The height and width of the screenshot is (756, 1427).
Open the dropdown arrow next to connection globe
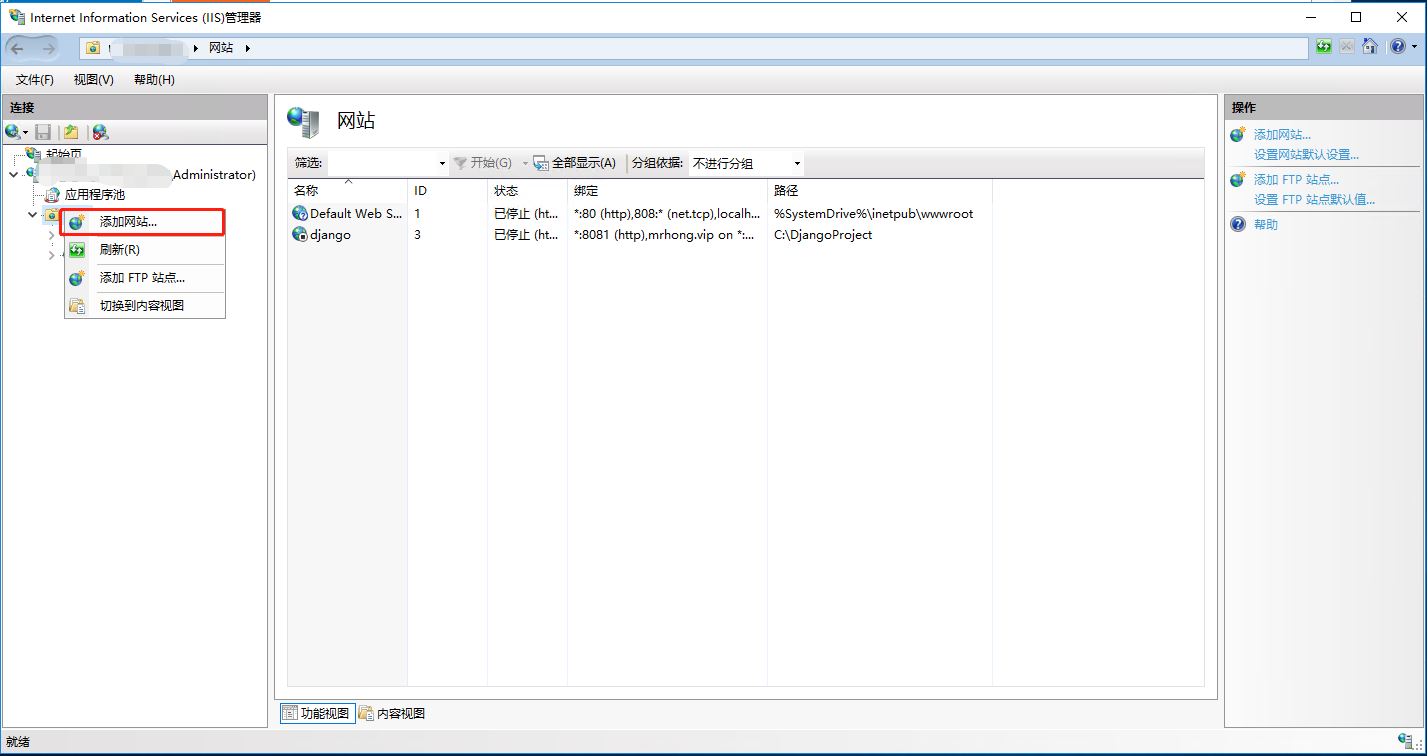click(26, 133)
